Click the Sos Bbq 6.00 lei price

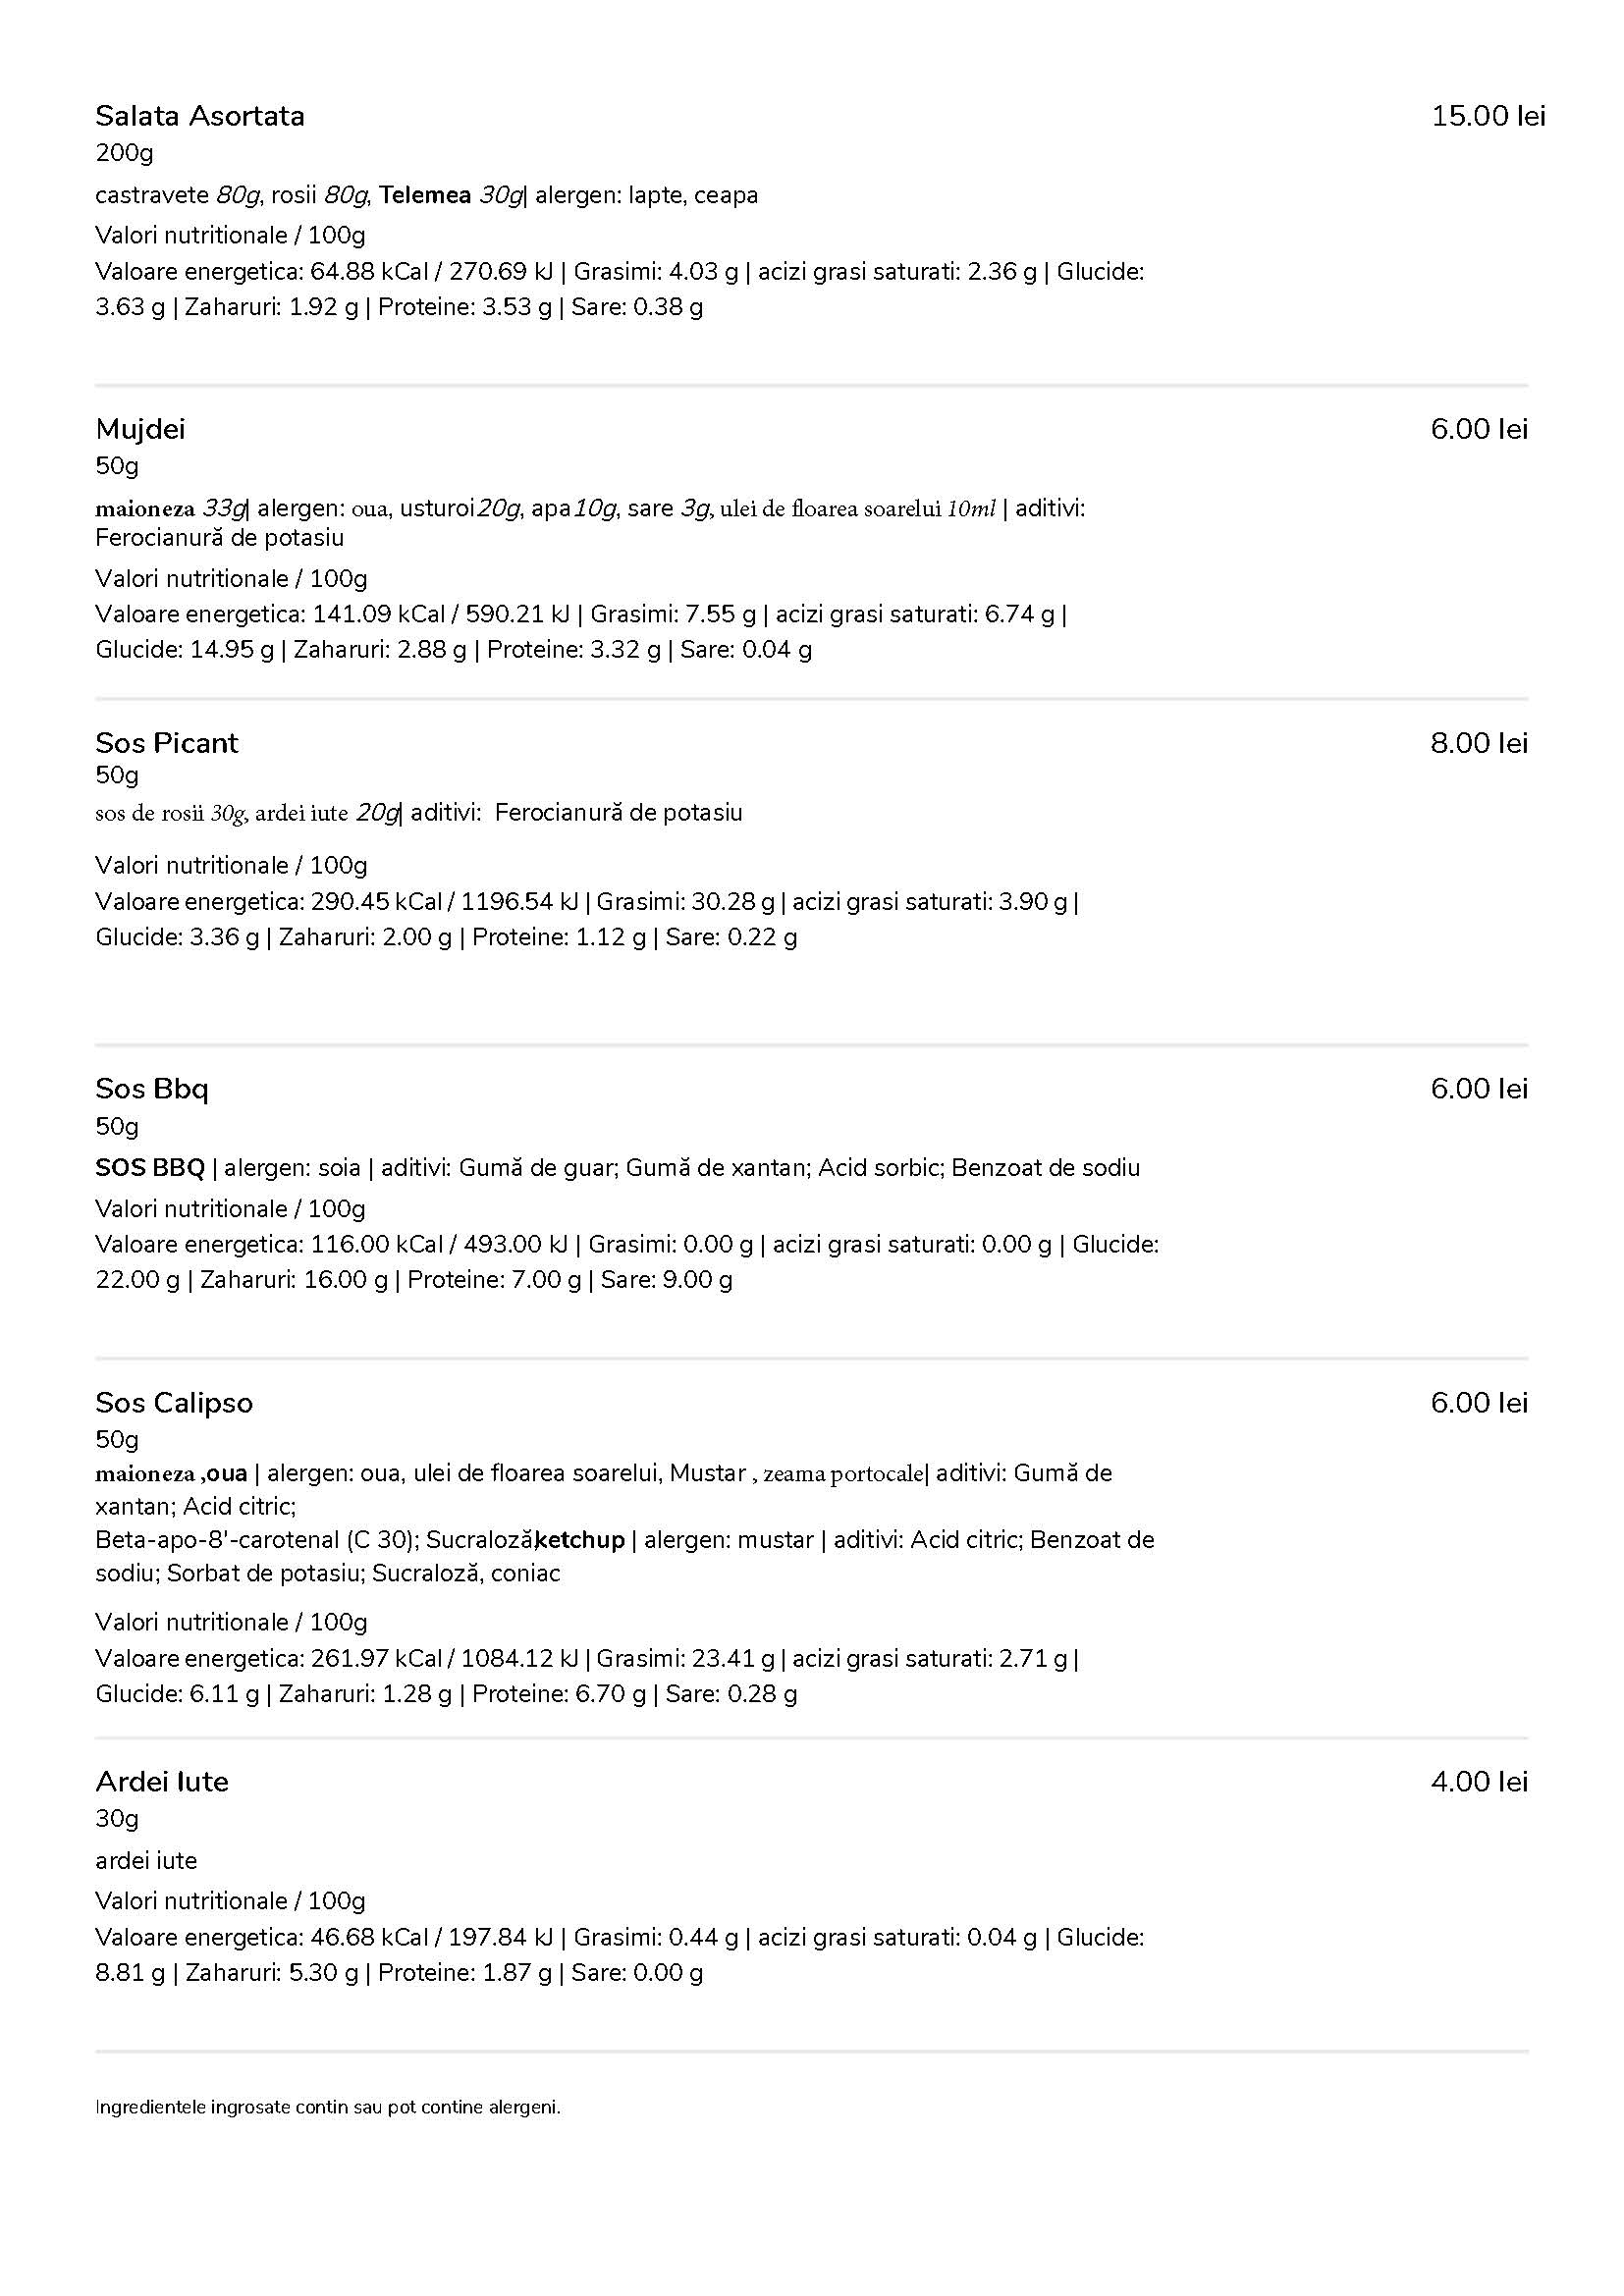pyautogui.click(x=1479, y=1088)
